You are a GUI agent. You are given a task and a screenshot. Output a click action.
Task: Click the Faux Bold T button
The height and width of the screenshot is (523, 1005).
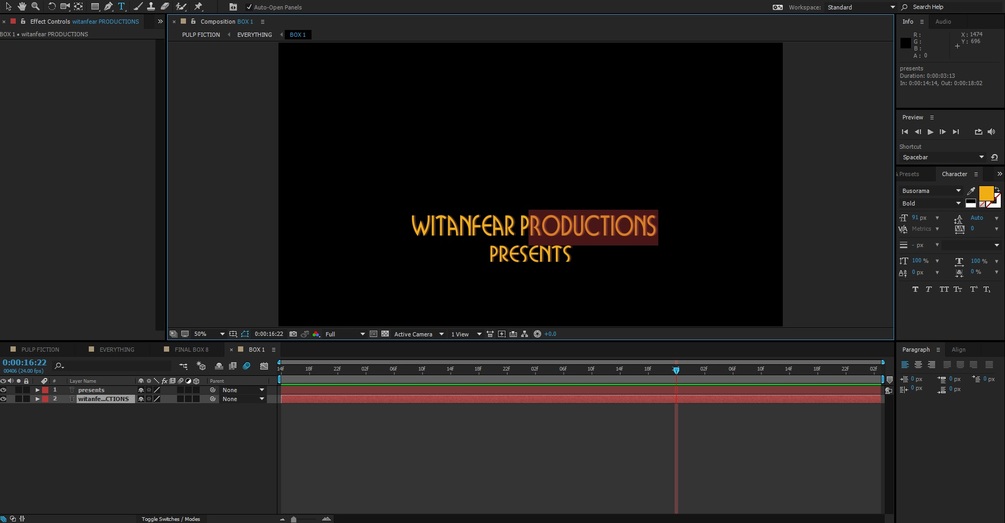[915, 289]
